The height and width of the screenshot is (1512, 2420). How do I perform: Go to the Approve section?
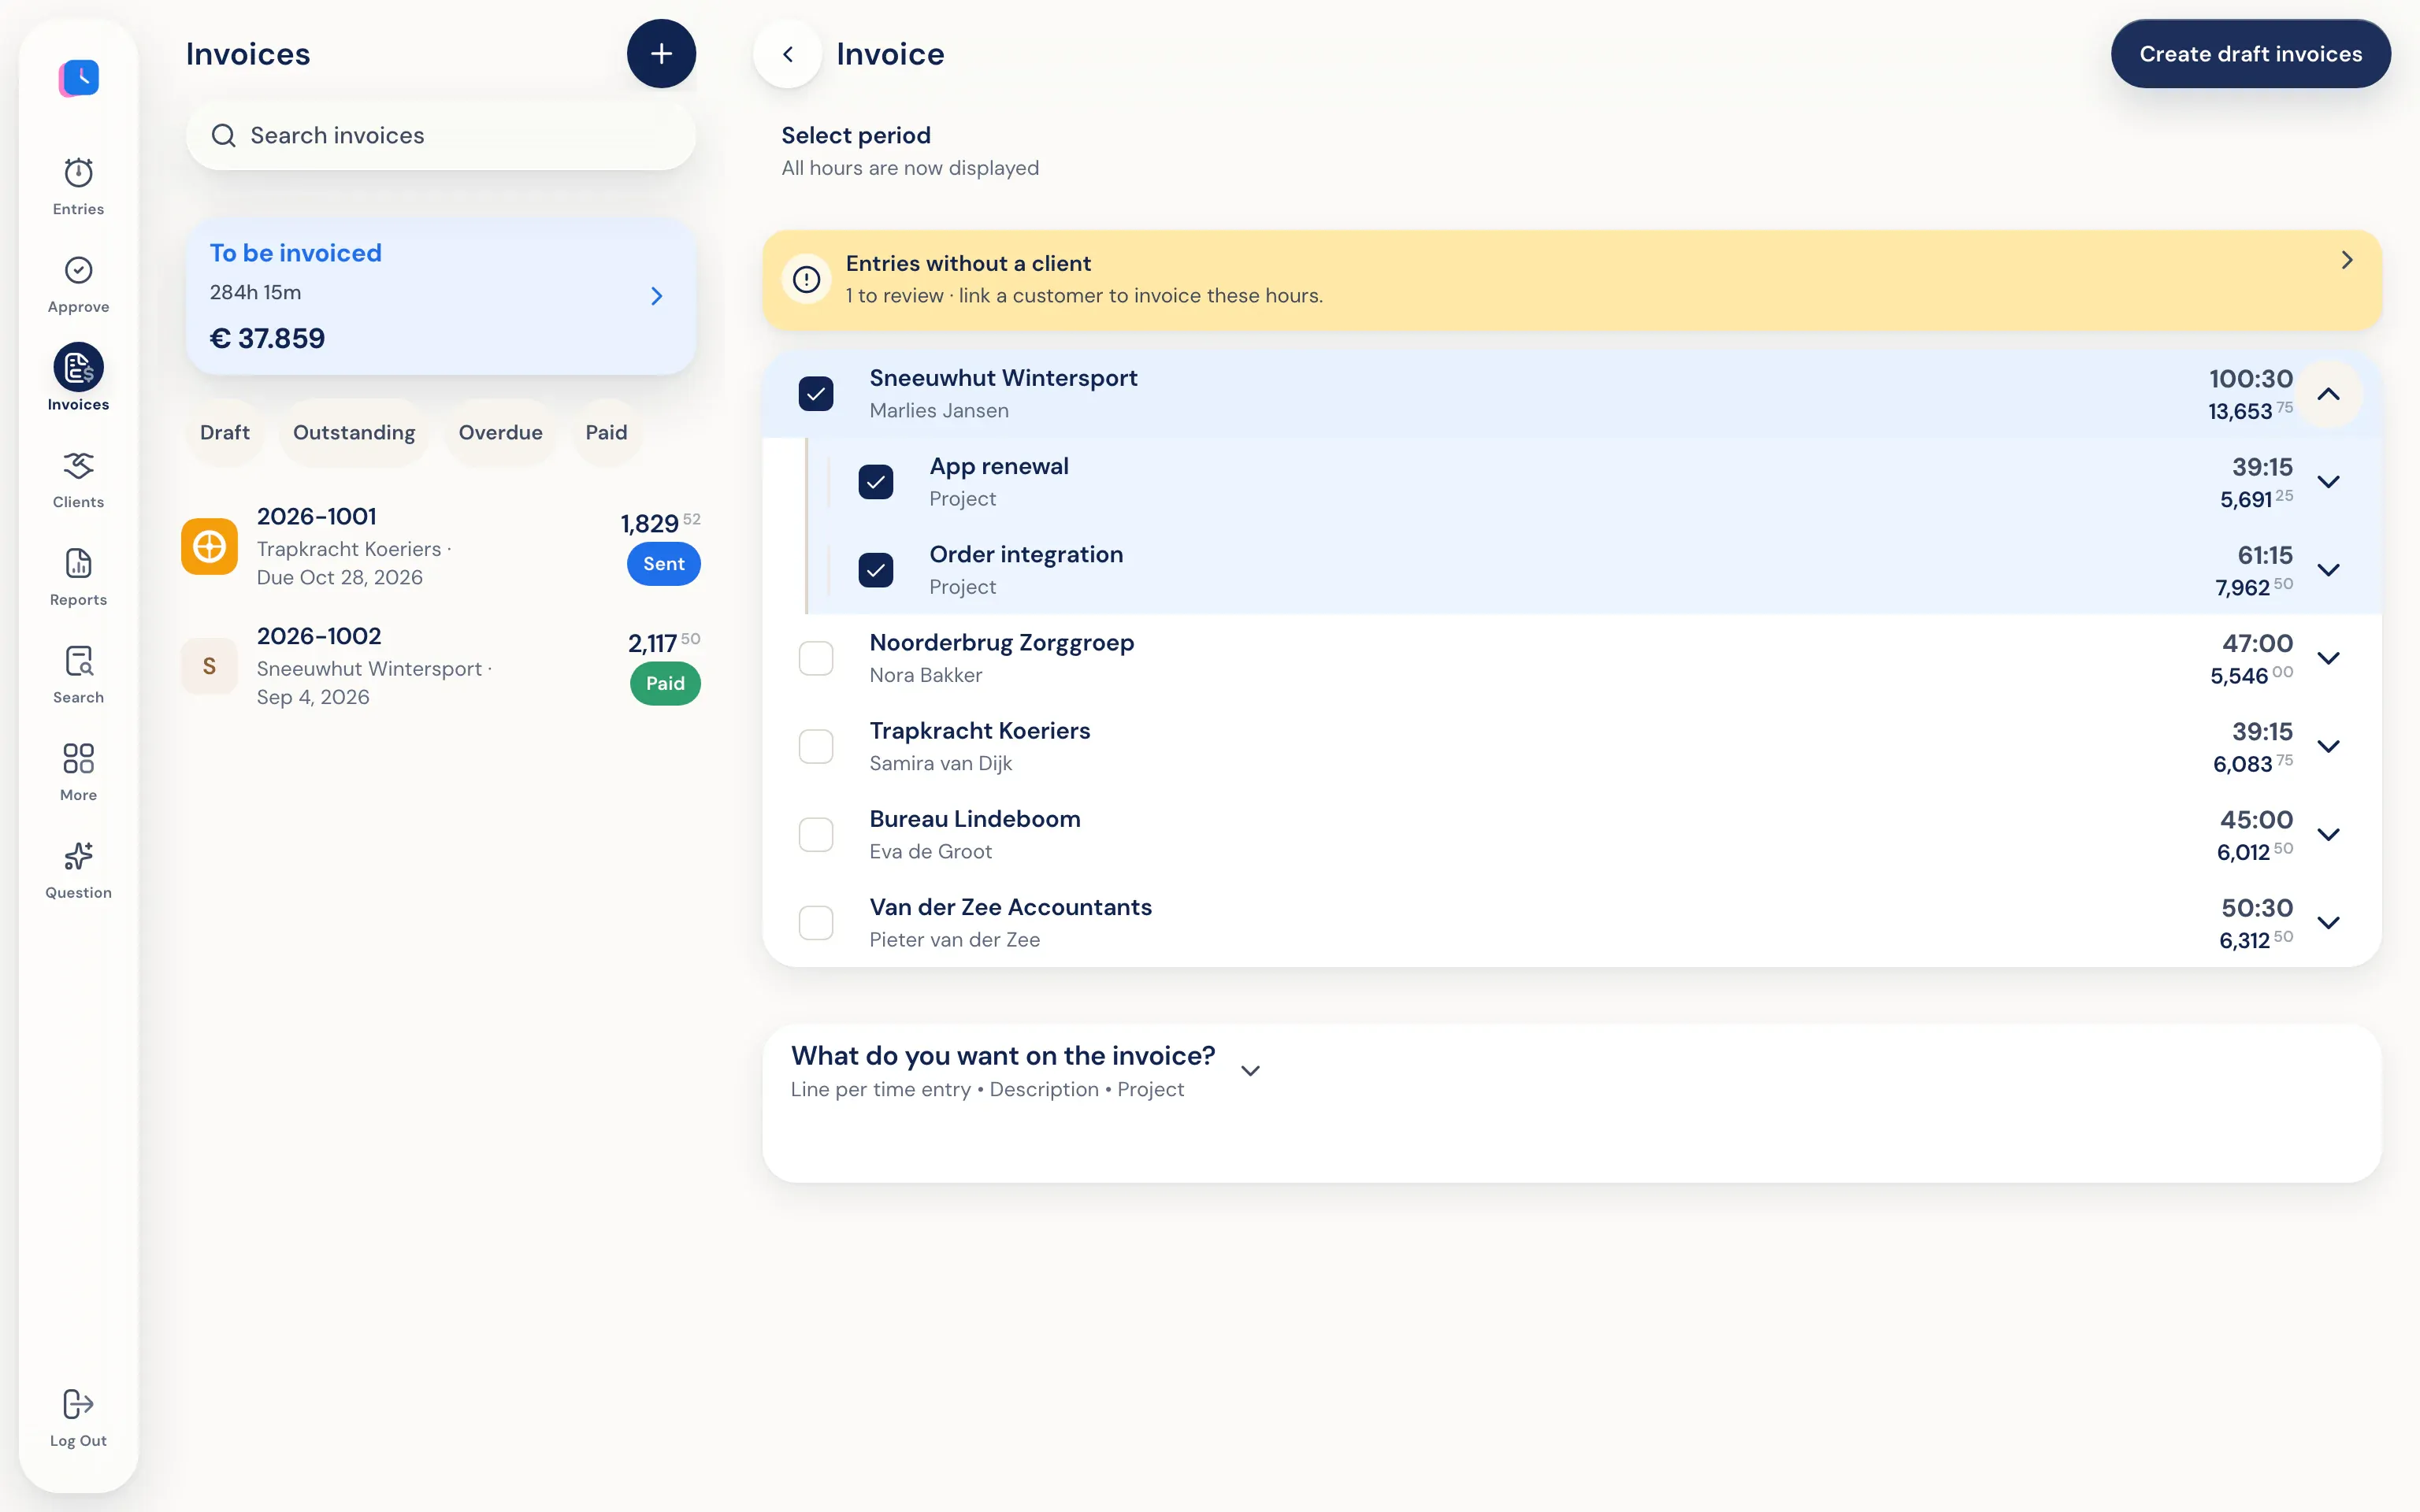coord(78,284)
